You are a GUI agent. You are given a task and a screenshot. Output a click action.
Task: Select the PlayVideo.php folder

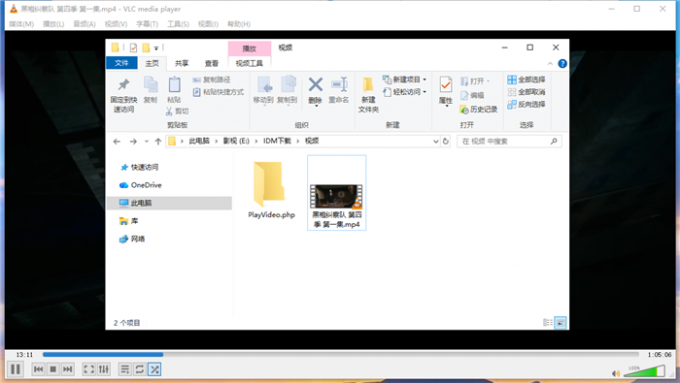[x=271, y=190]
